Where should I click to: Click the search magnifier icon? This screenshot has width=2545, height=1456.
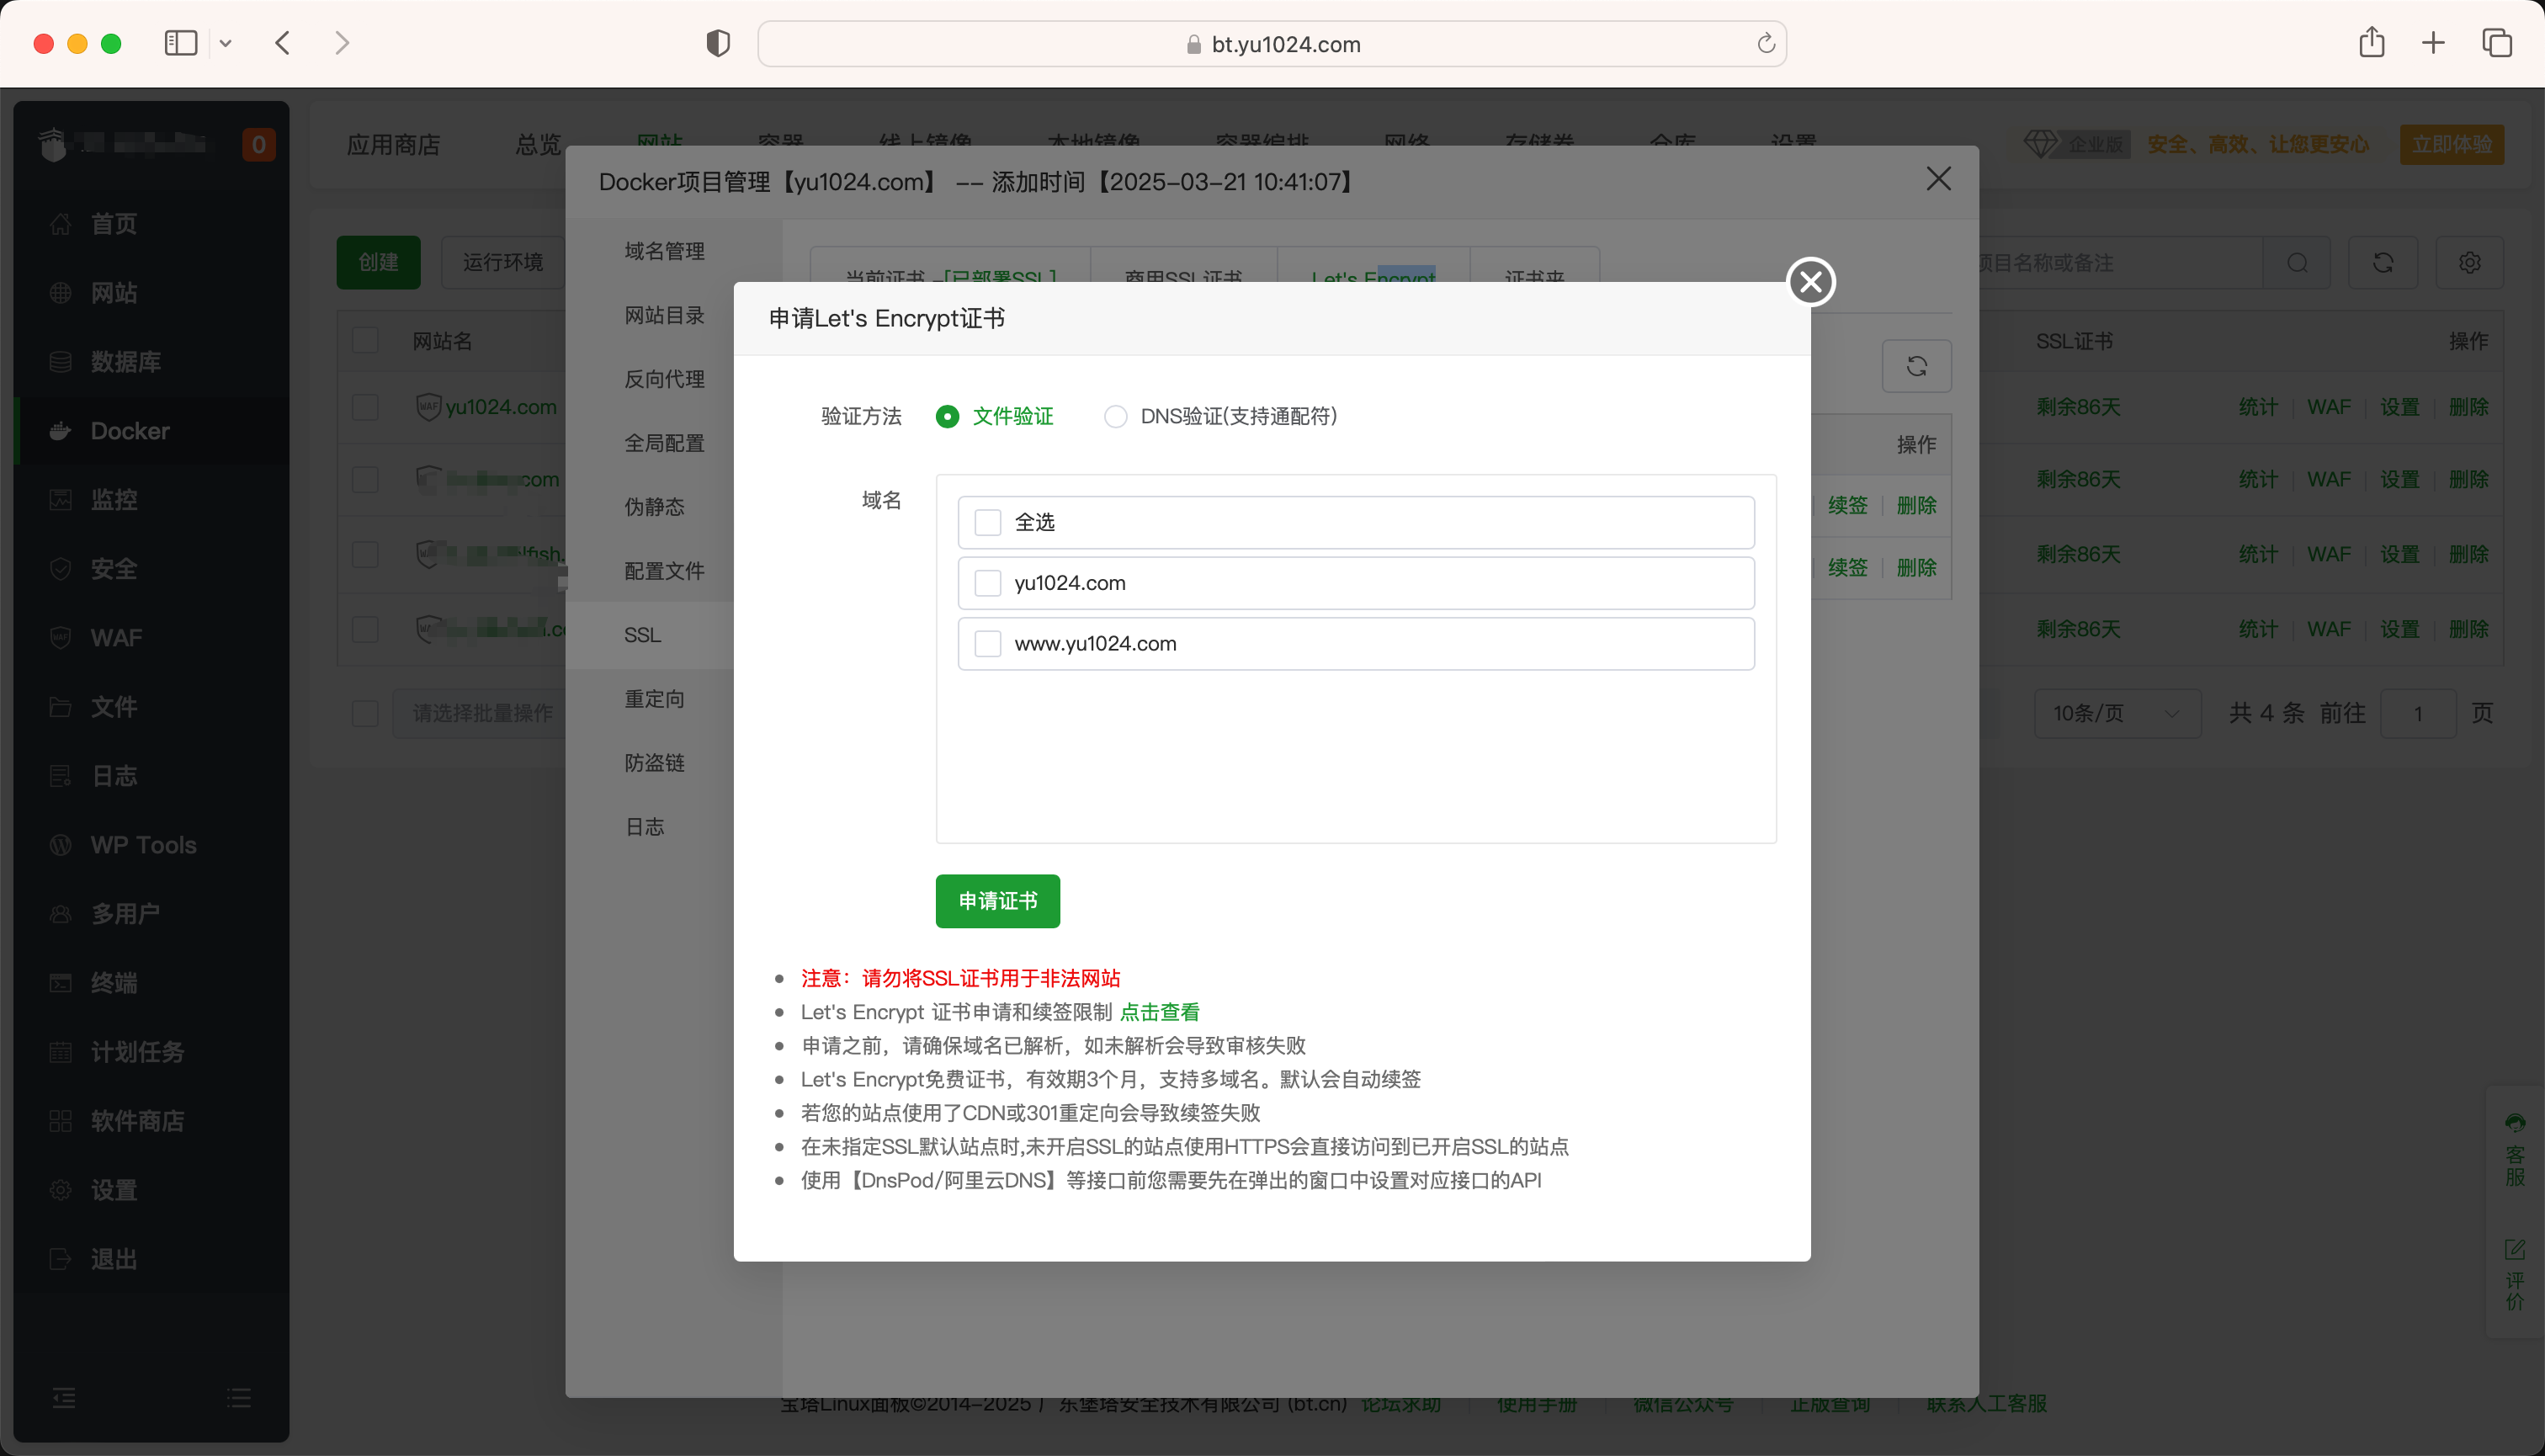2298,262
